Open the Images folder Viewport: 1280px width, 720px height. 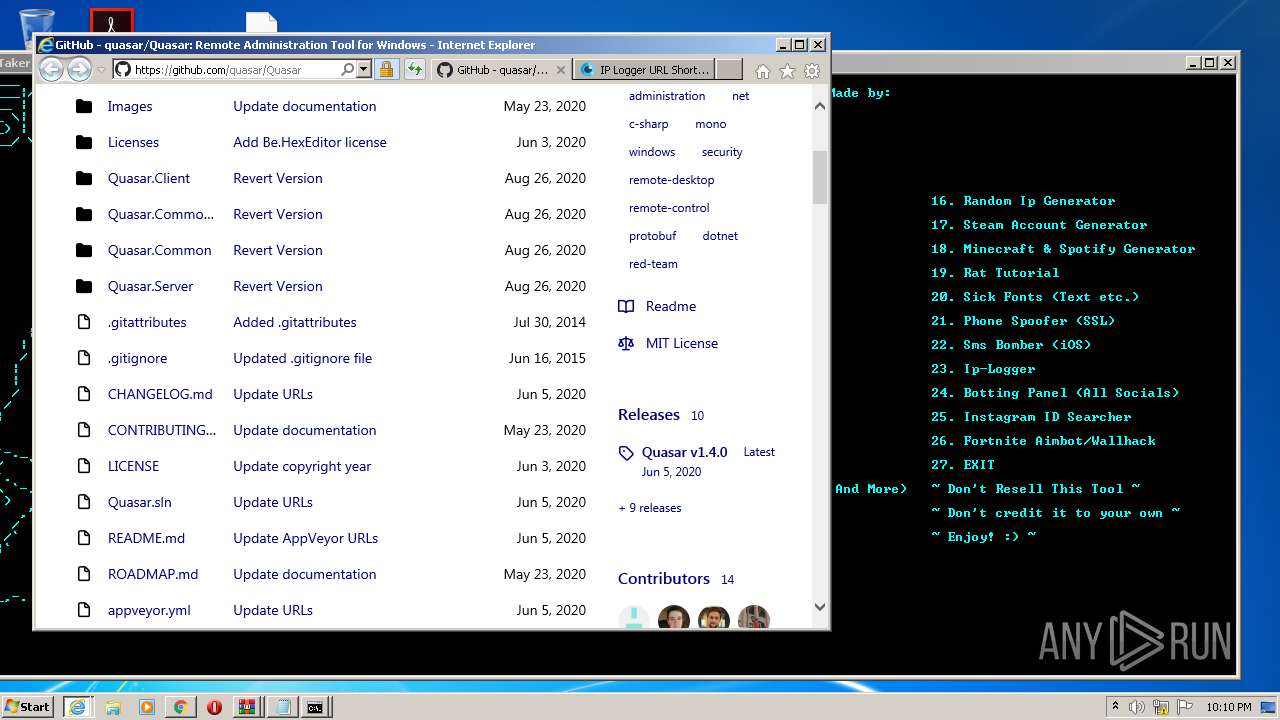coord(130,106)
